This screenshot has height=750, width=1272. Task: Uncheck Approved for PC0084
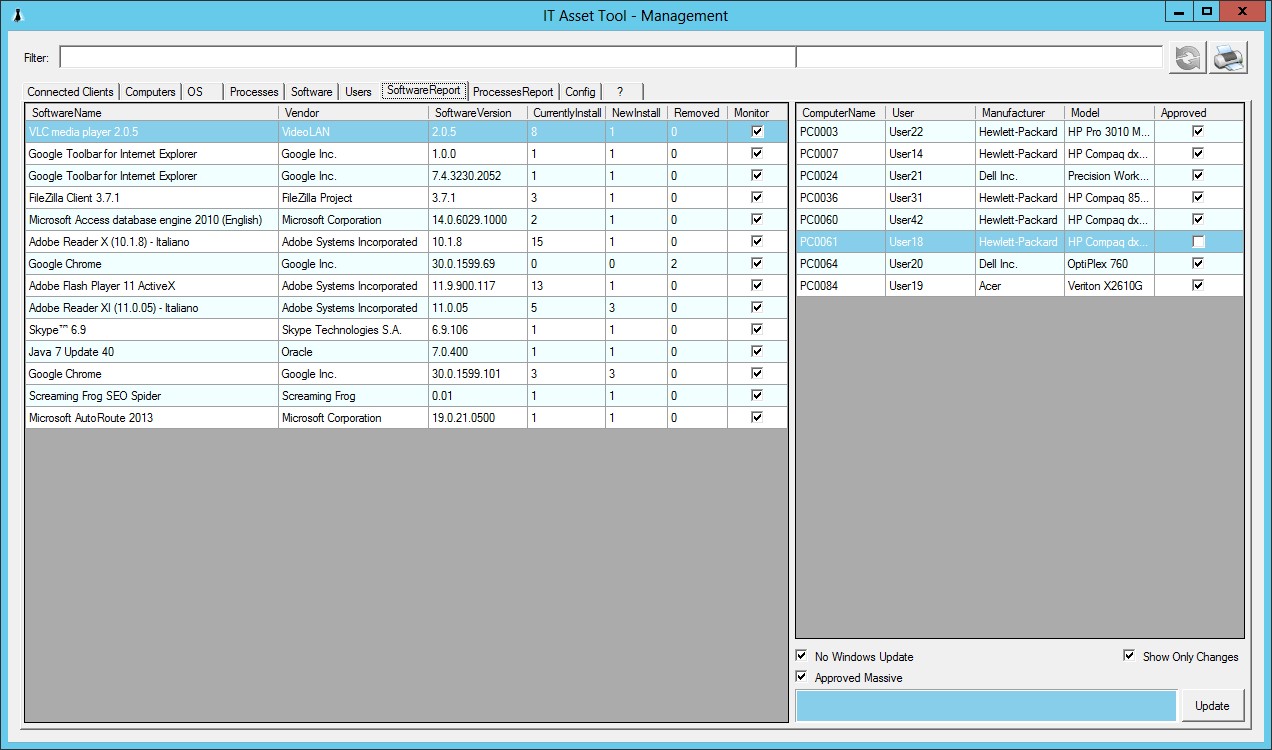pos(1197,285)
